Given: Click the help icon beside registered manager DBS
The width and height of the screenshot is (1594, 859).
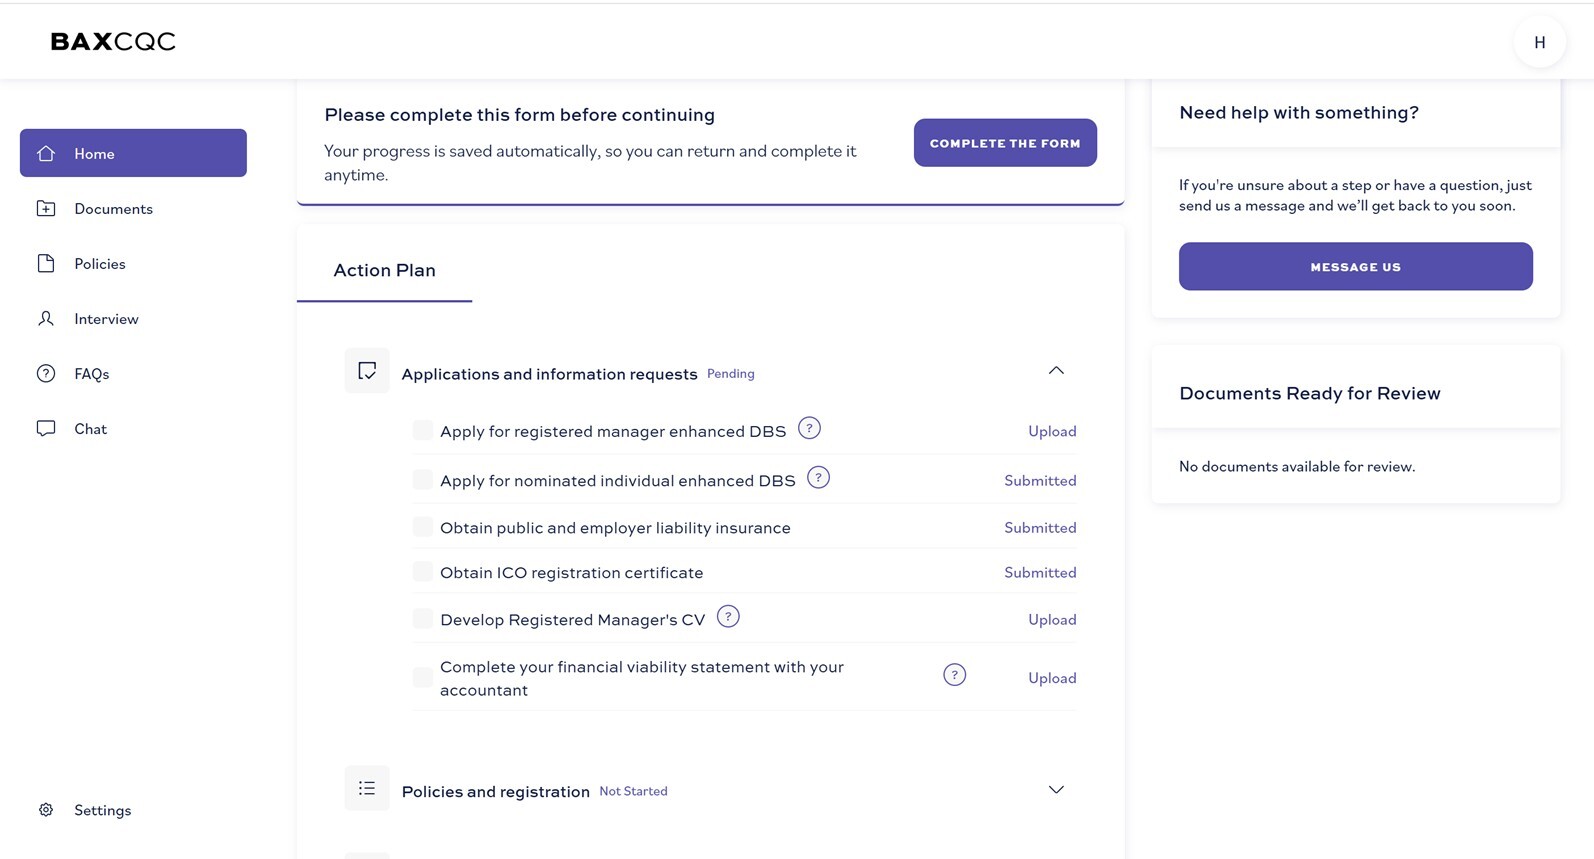Looking at the screenshot, I should tap(809, 429).
